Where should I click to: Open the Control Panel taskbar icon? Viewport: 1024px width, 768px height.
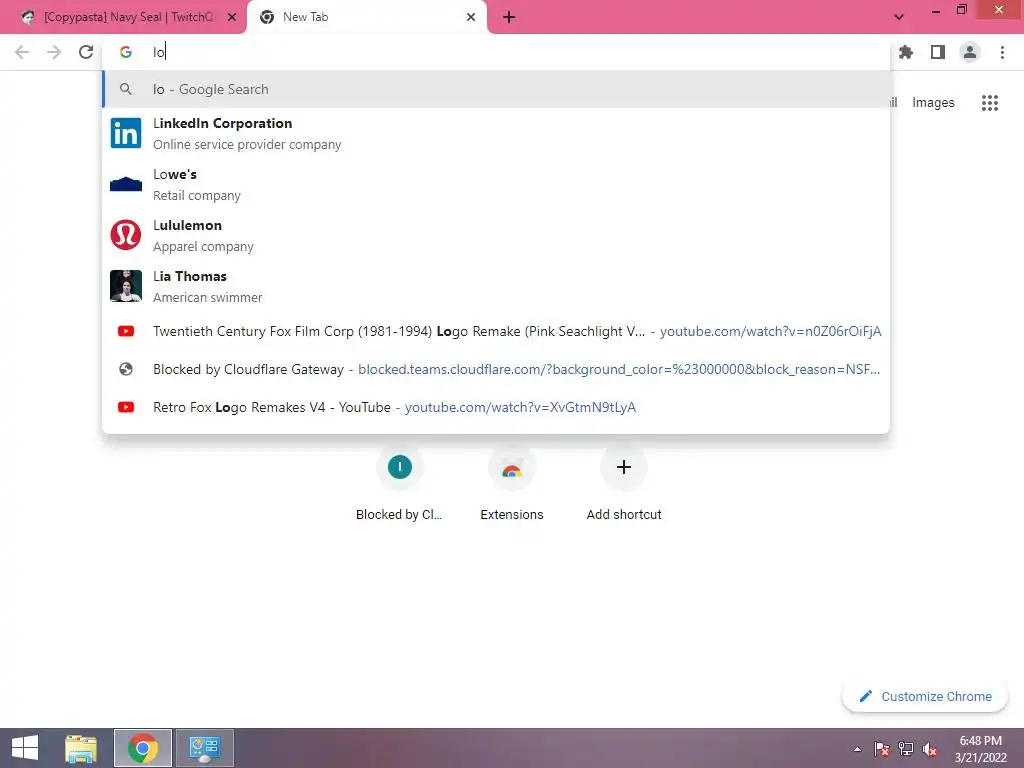(205, 748)
